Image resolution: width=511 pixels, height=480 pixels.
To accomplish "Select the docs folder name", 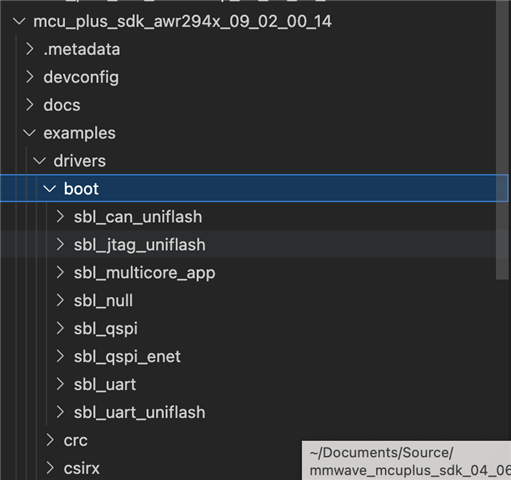I will point(62,105).
